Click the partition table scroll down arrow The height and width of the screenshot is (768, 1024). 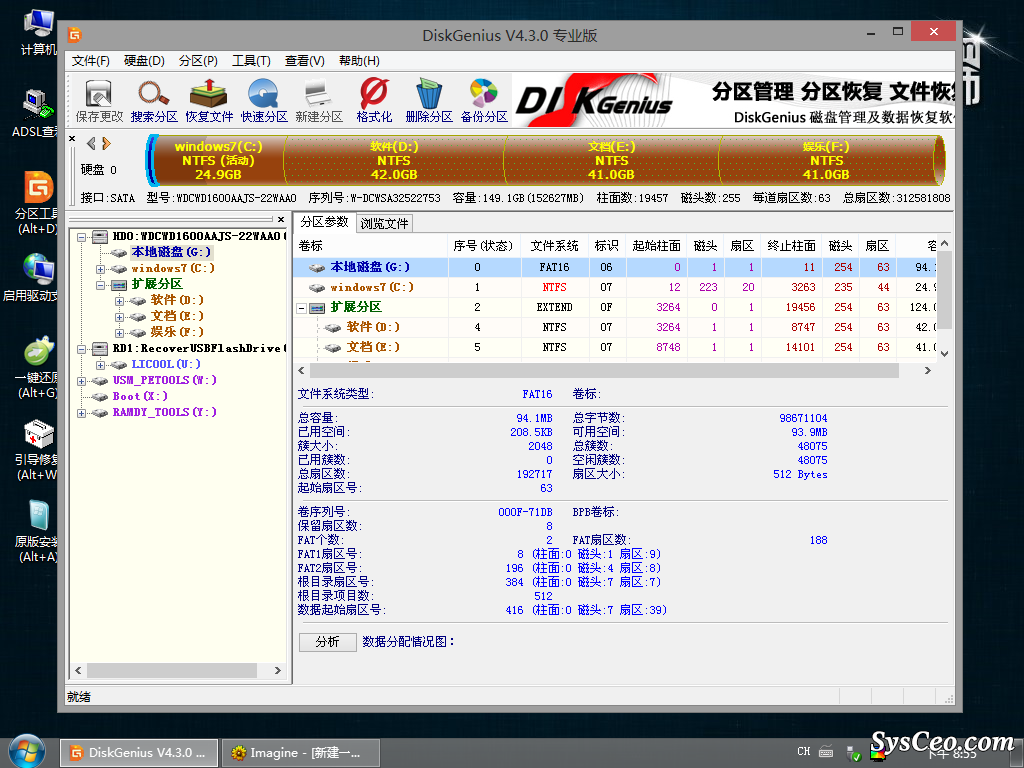point(944,353)
